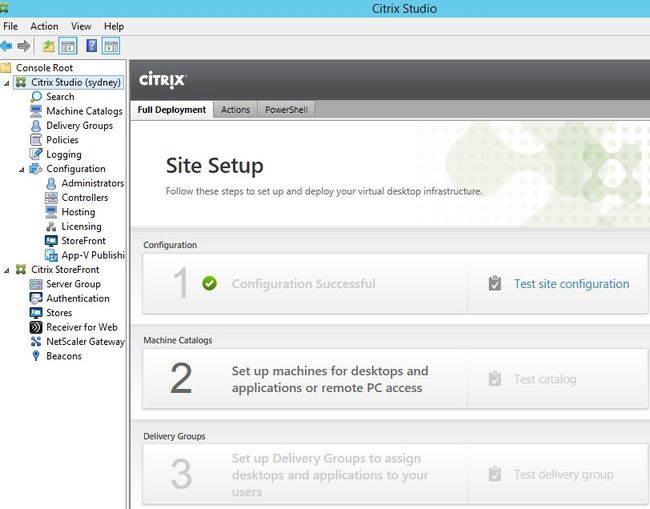The image size is (650, 509).
Task: Click the Configuration Successful text
Action: tap(303, 284)
